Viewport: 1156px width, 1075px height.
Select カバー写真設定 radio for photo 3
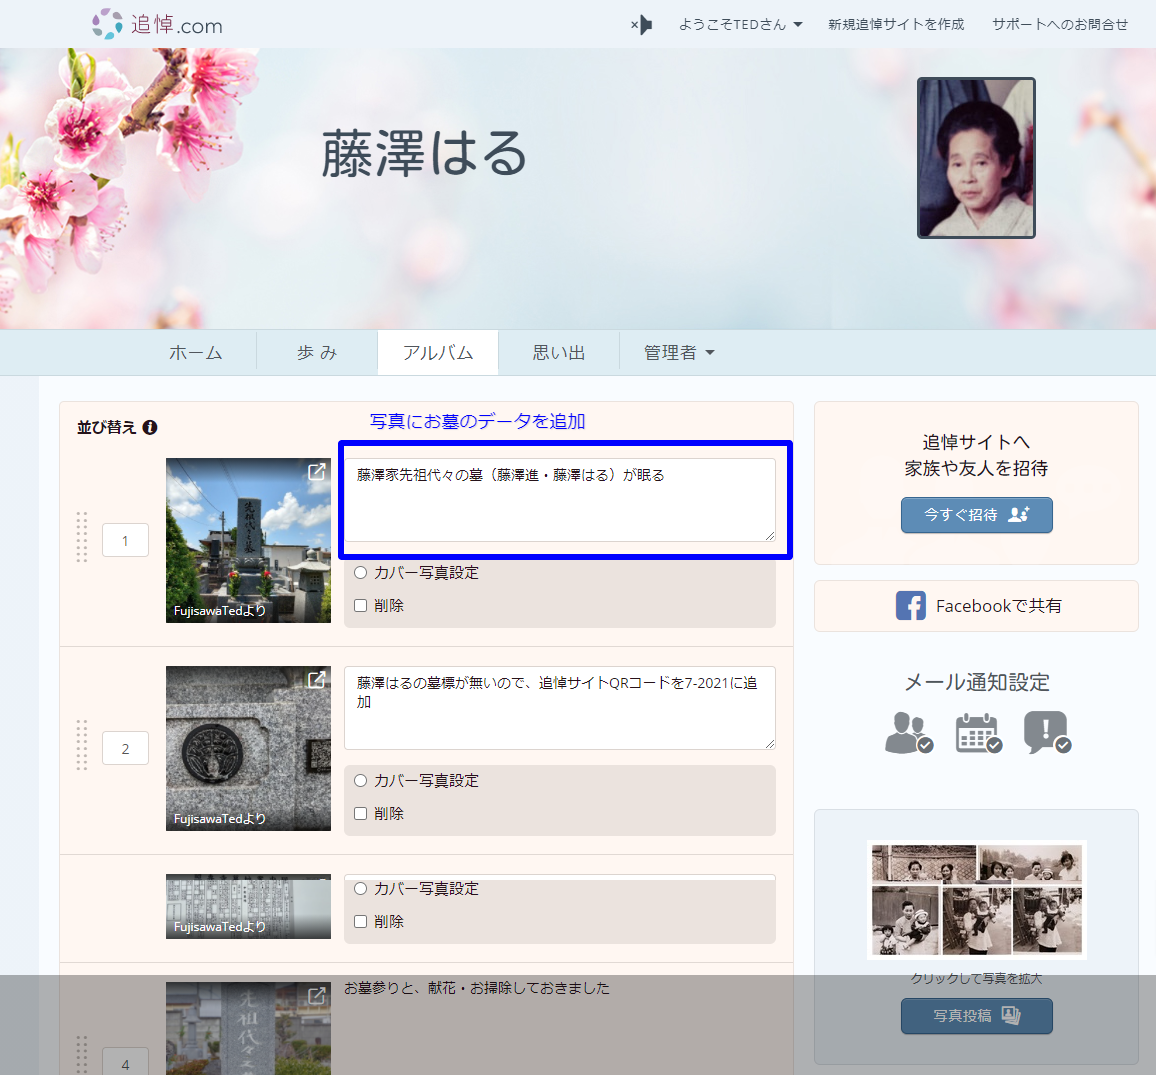(361, 888)
